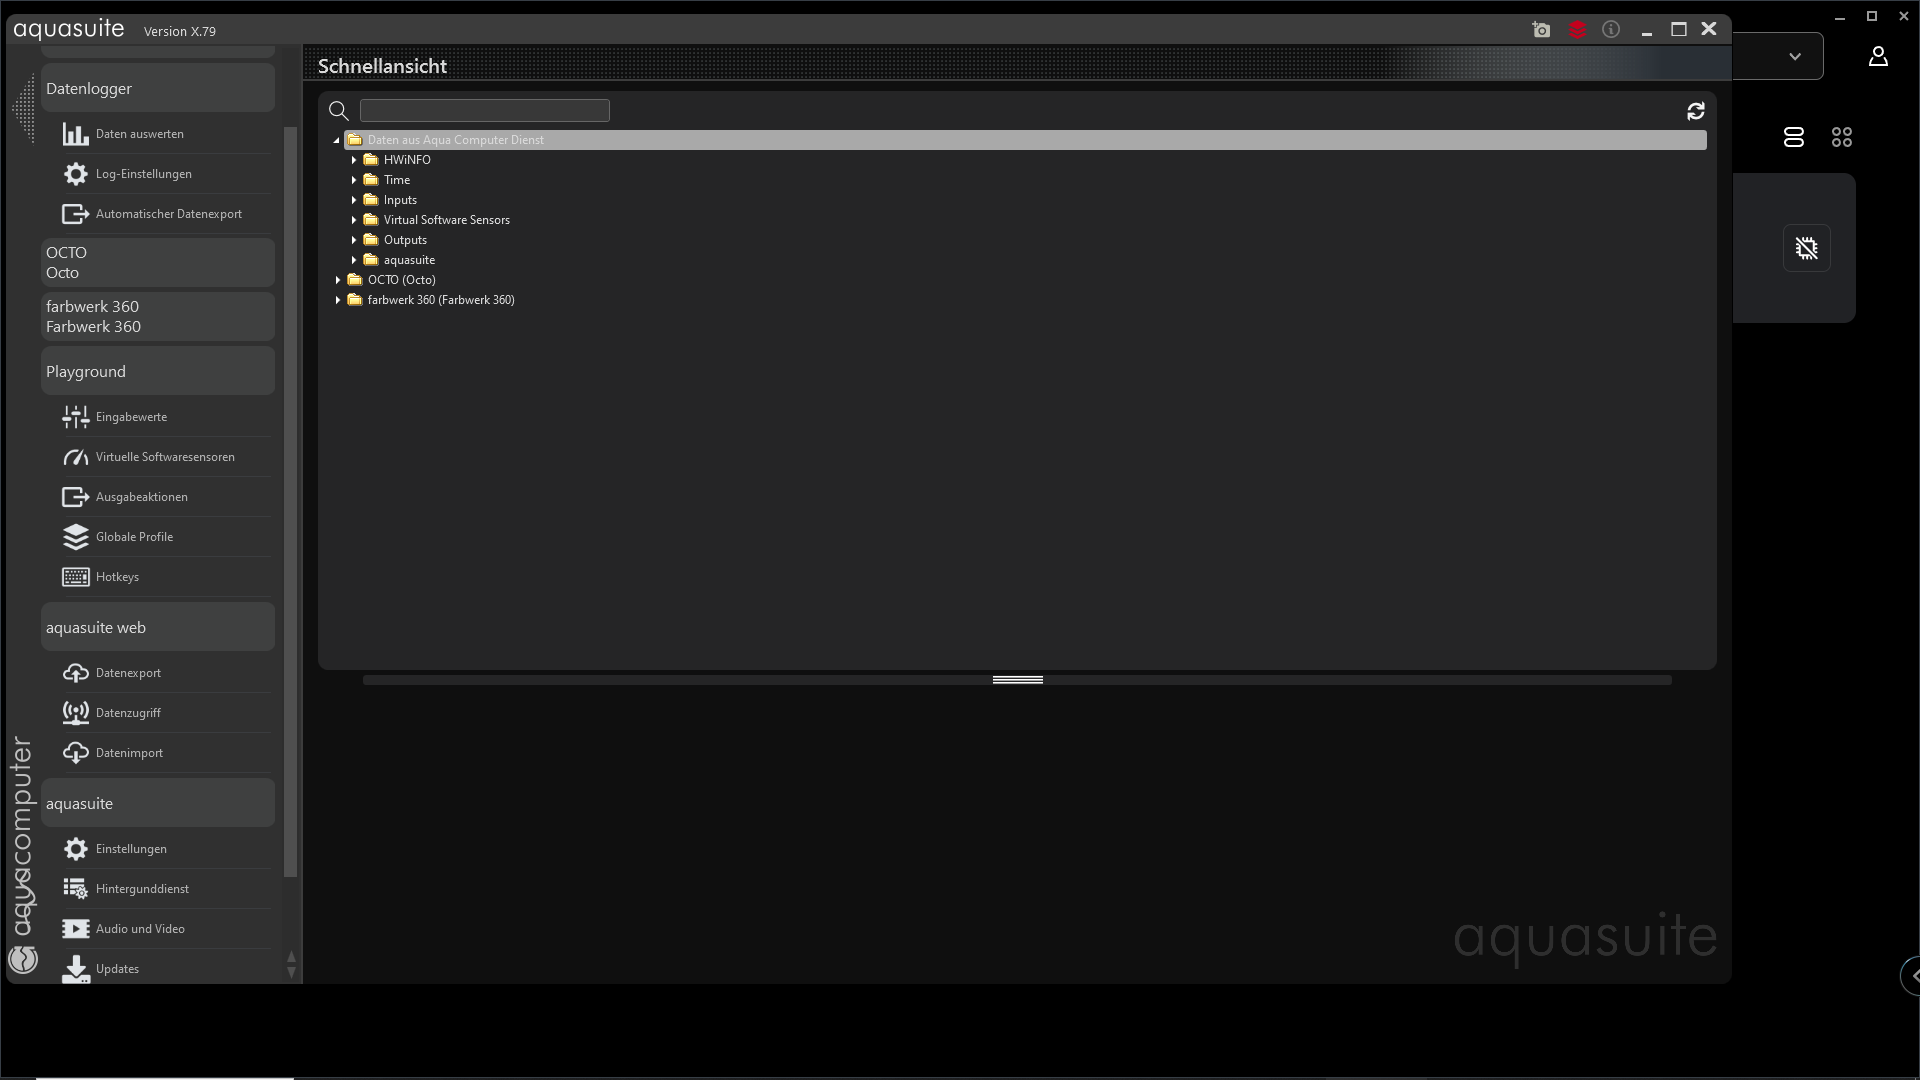Click the search magnifier icon
Viewport: 1920px width, 1080px height.
coord(339,111)
